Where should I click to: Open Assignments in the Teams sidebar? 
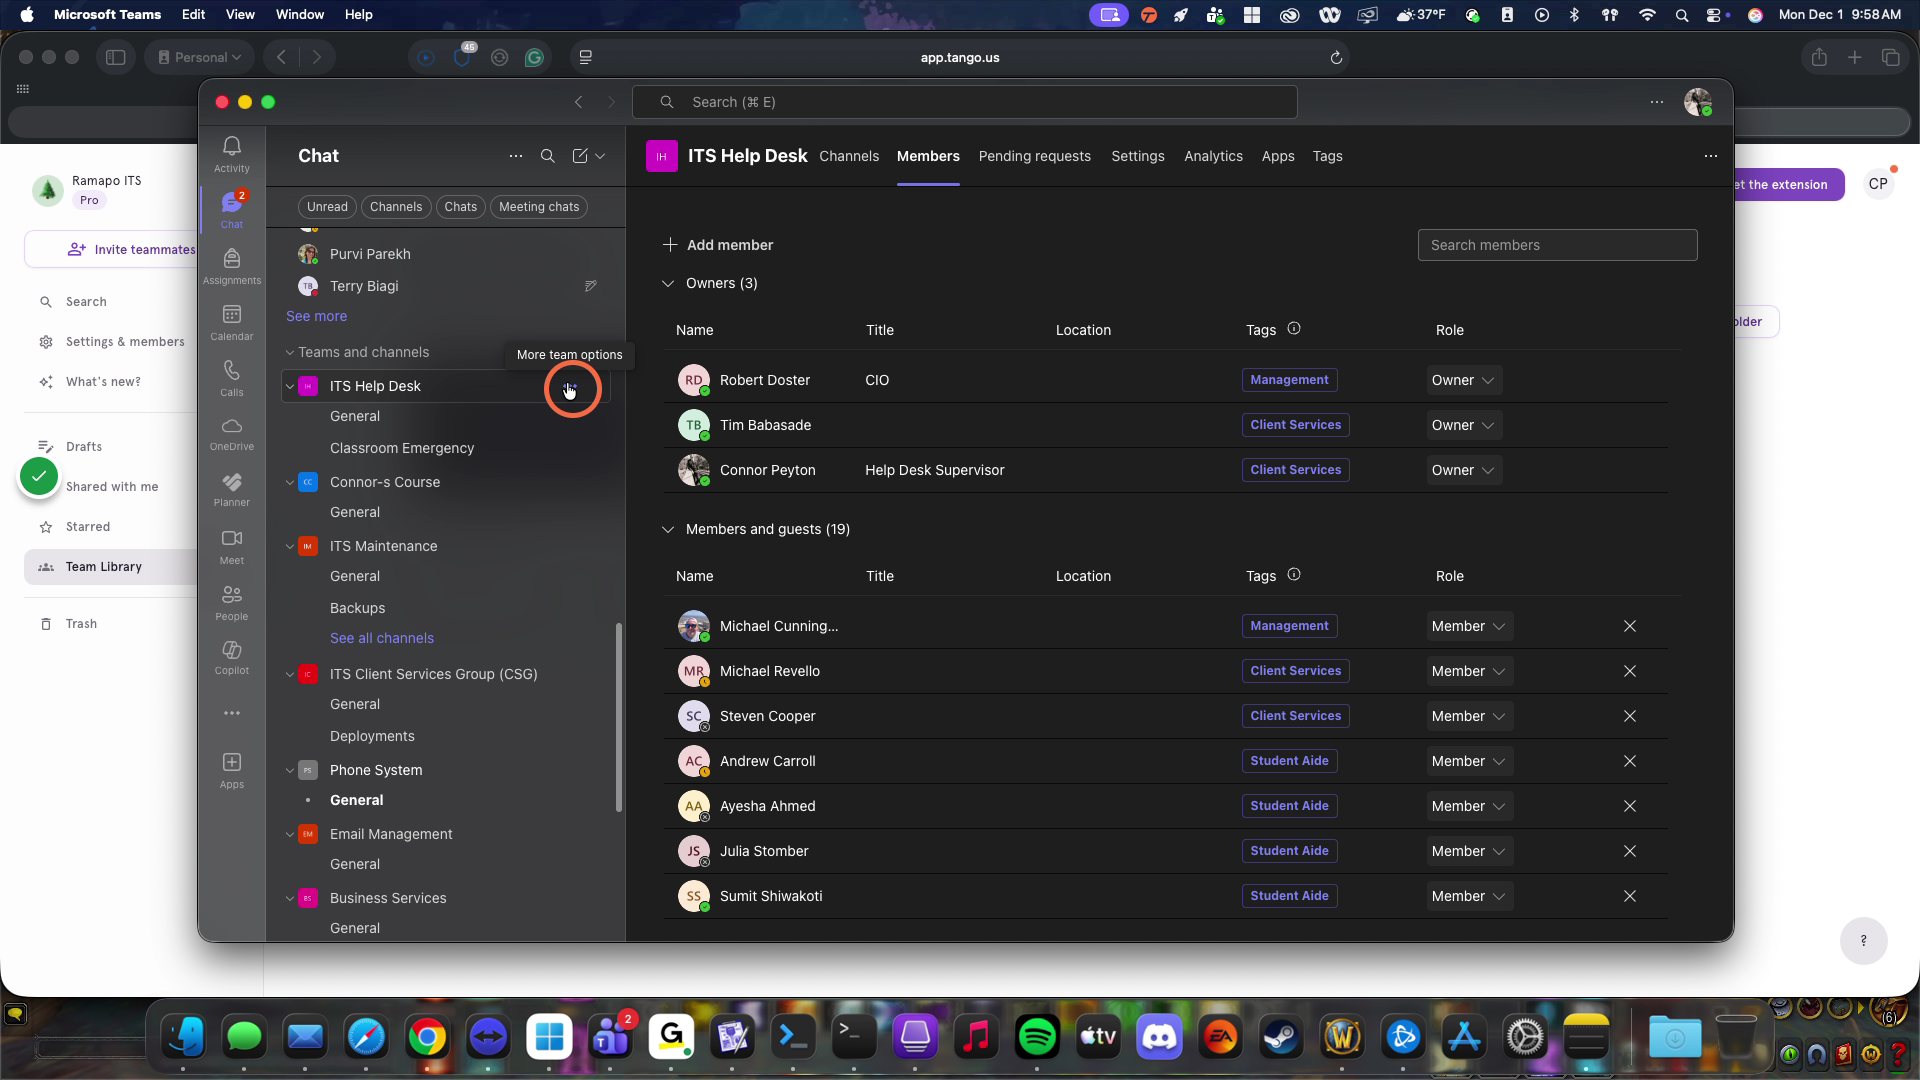coord(231,266)
